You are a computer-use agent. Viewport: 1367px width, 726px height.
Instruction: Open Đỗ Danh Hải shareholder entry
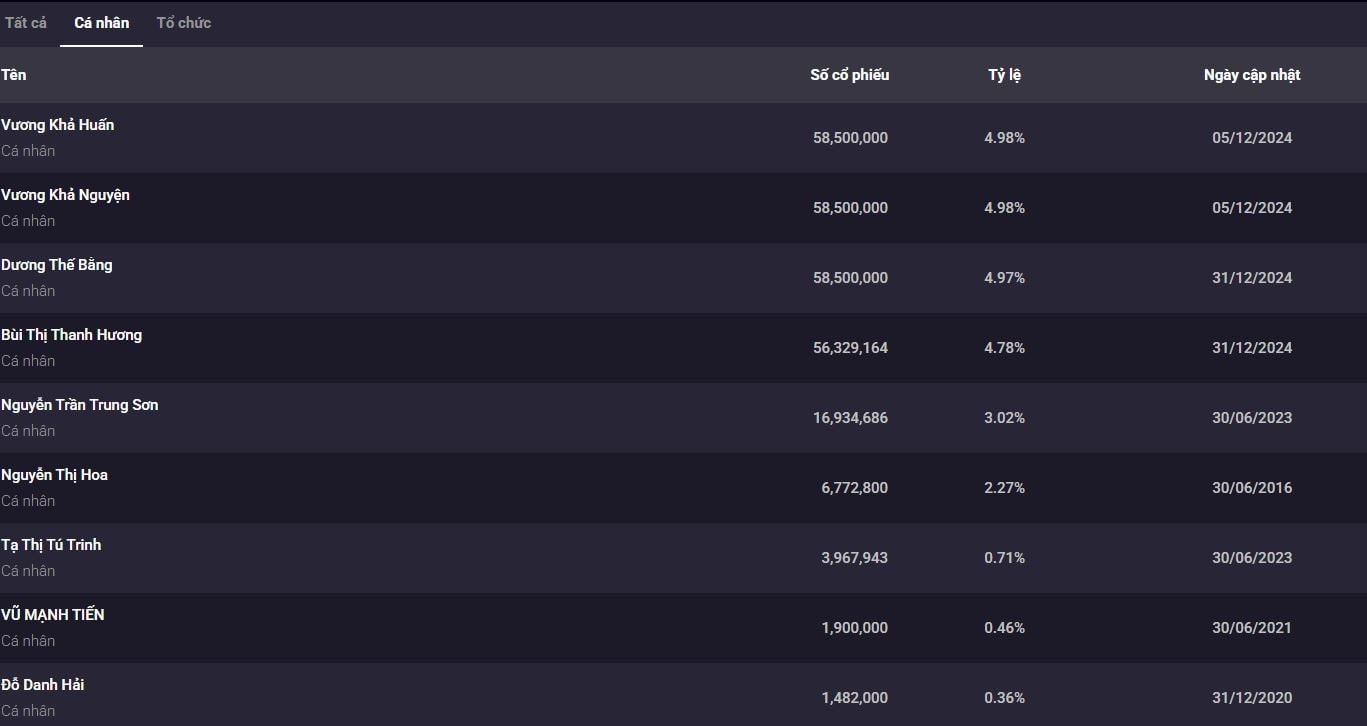(43, 685)
